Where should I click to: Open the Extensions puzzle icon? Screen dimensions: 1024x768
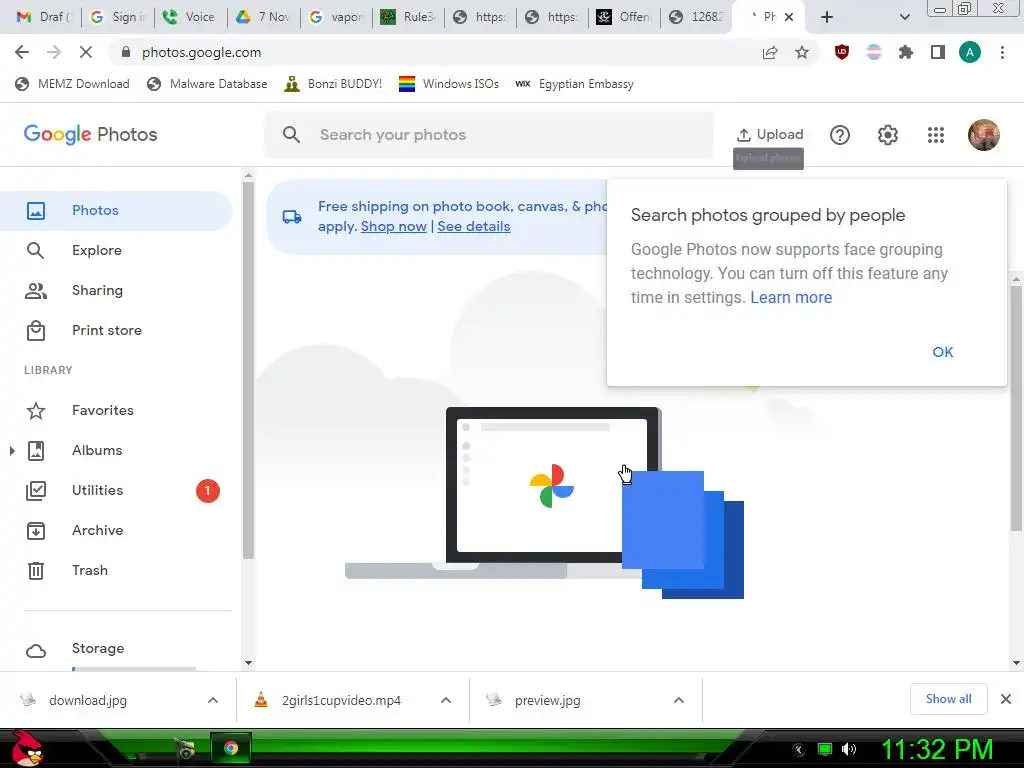coord(905,52)
